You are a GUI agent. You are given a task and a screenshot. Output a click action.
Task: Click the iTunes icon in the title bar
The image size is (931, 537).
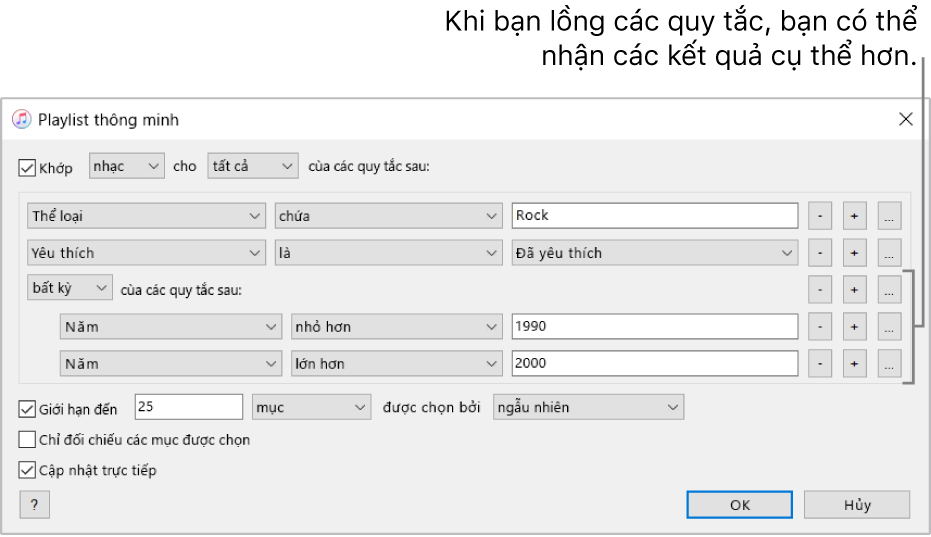click(22, 119)
